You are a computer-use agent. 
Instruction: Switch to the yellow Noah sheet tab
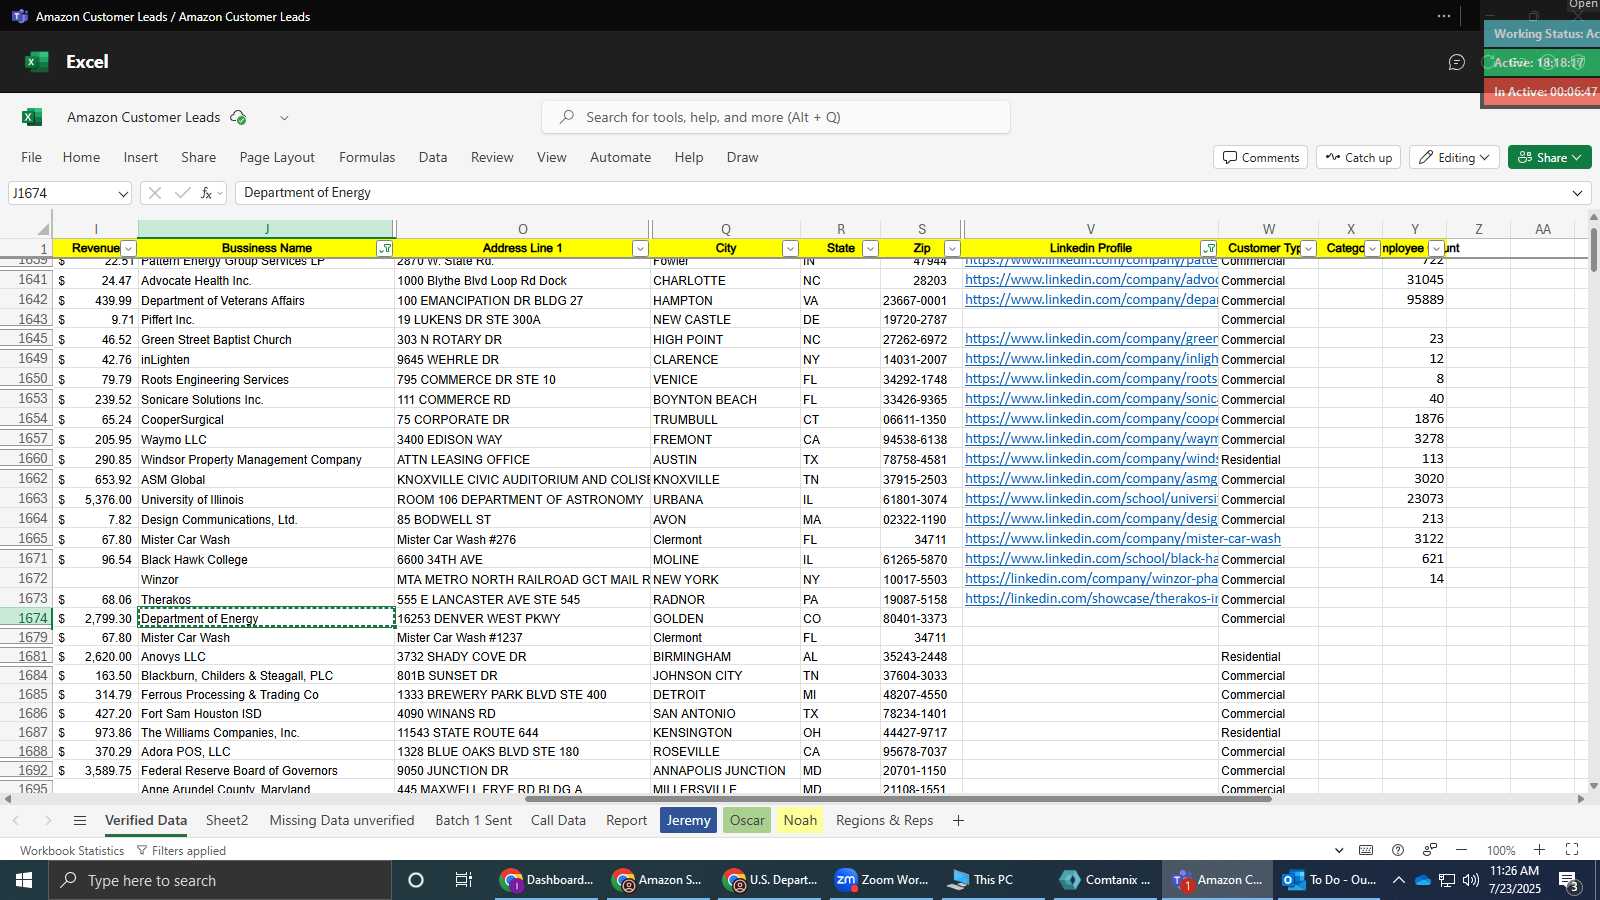800,821
